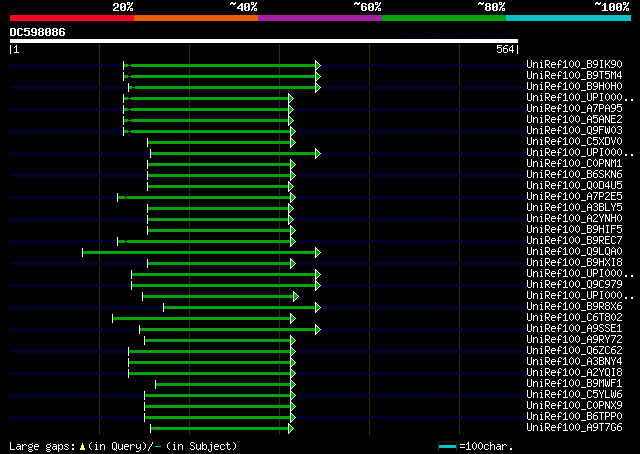
Task: Click the 'Large gaps:' legend text
Action: pyautogui.click(x=42, y=447)
